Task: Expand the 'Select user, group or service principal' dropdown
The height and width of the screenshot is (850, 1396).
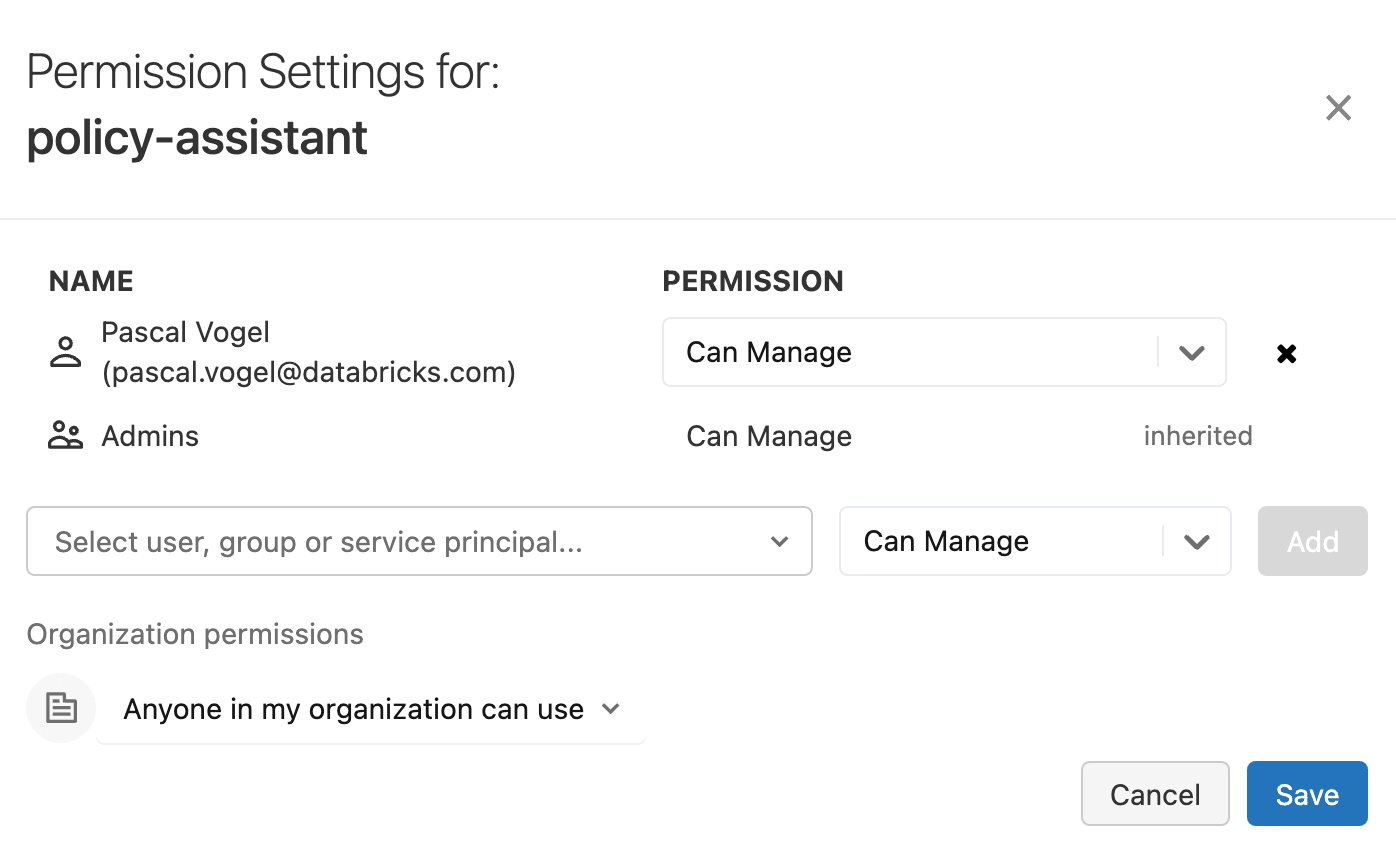Action: [419, 541]
